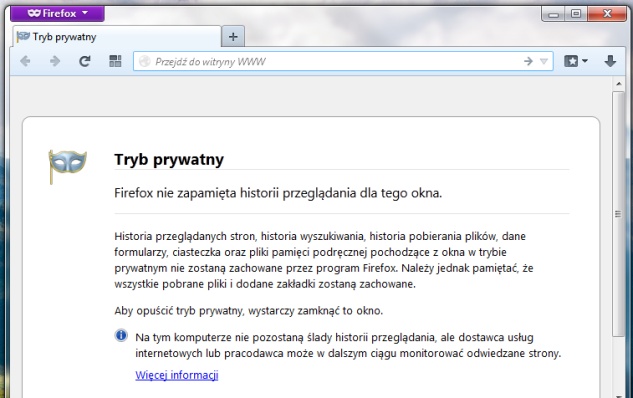Follow the Więcej informacji link
Viewport: 633px width, 398px height.
point(177,375)
